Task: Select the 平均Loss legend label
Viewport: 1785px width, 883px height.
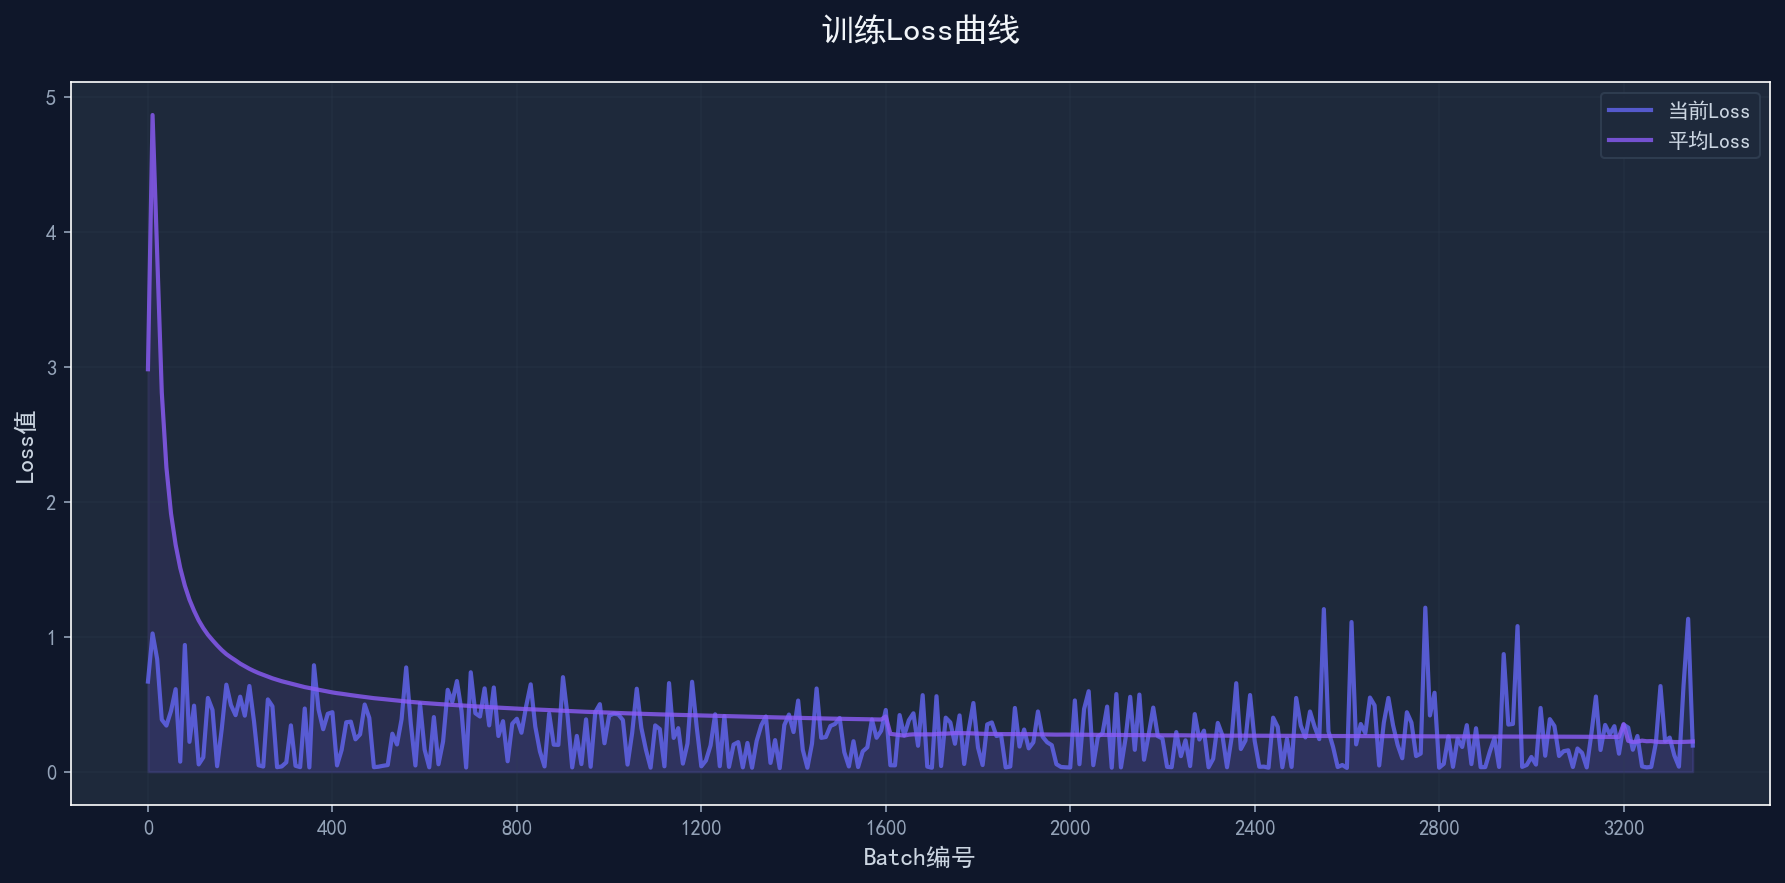Action: pyautogui.click(x=1708, y=141)
